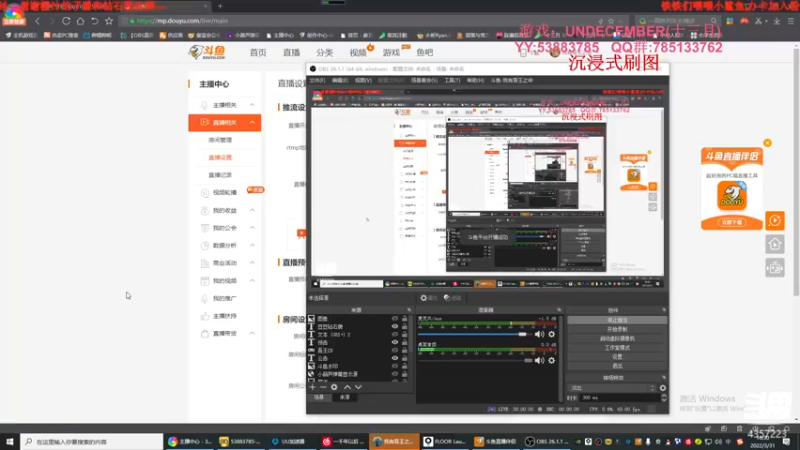
Task: Collapse the 主播相关 sidebar section
Action: tap(252, 105)
